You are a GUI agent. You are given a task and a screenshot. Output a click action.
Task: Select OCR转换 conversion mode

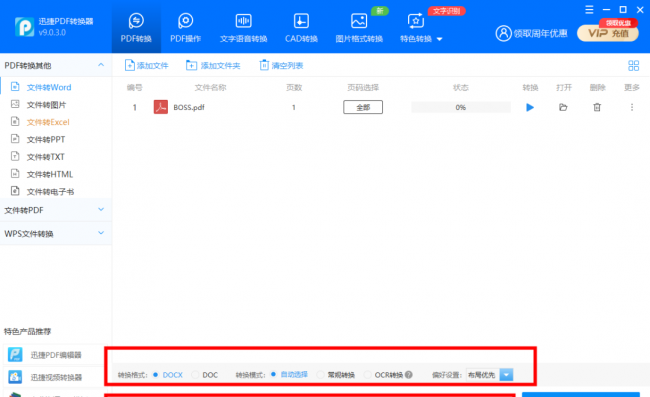click(x=383, y=375)
